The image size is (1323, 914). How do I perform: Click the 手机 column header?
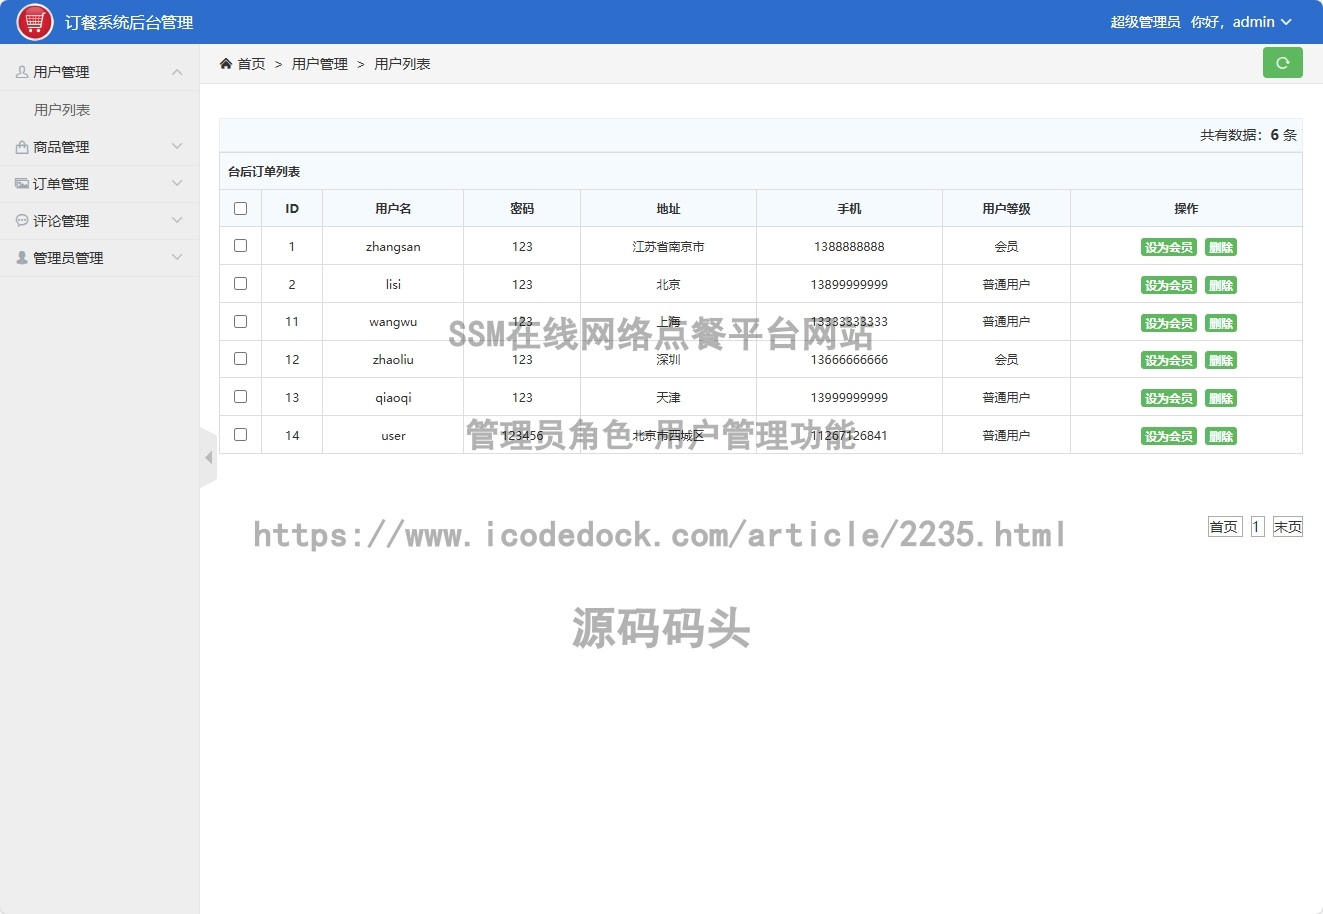(x=849, y=209)
